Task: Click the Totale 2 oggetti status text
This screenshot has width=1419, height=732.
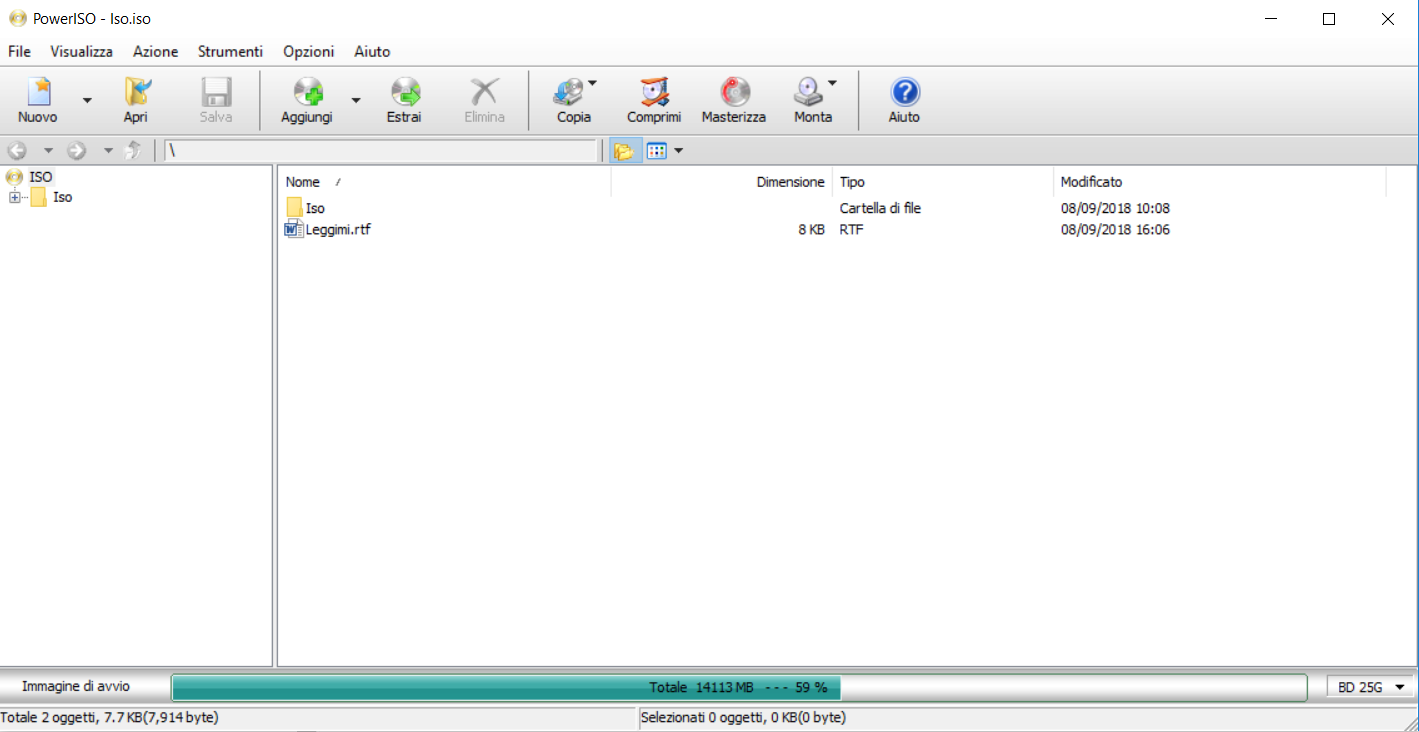Action: (110, 717)
